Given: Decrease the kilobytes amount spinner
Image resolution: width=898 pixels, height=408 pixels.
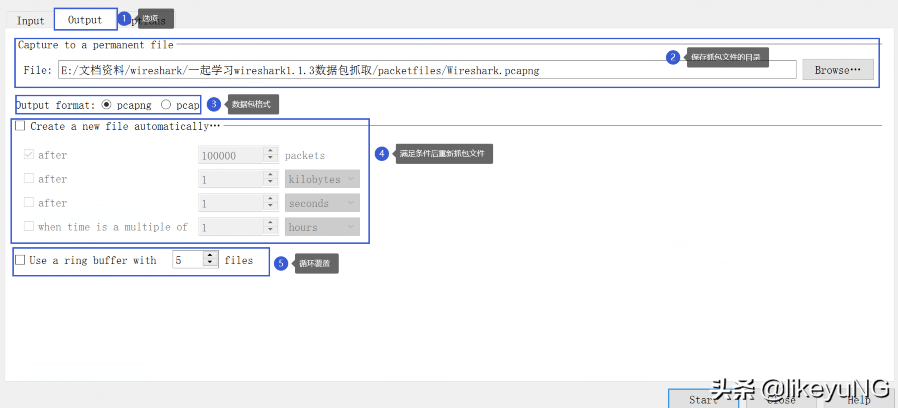Looking at the screenshot, I should pyautogui.click(x=270, y=184).
